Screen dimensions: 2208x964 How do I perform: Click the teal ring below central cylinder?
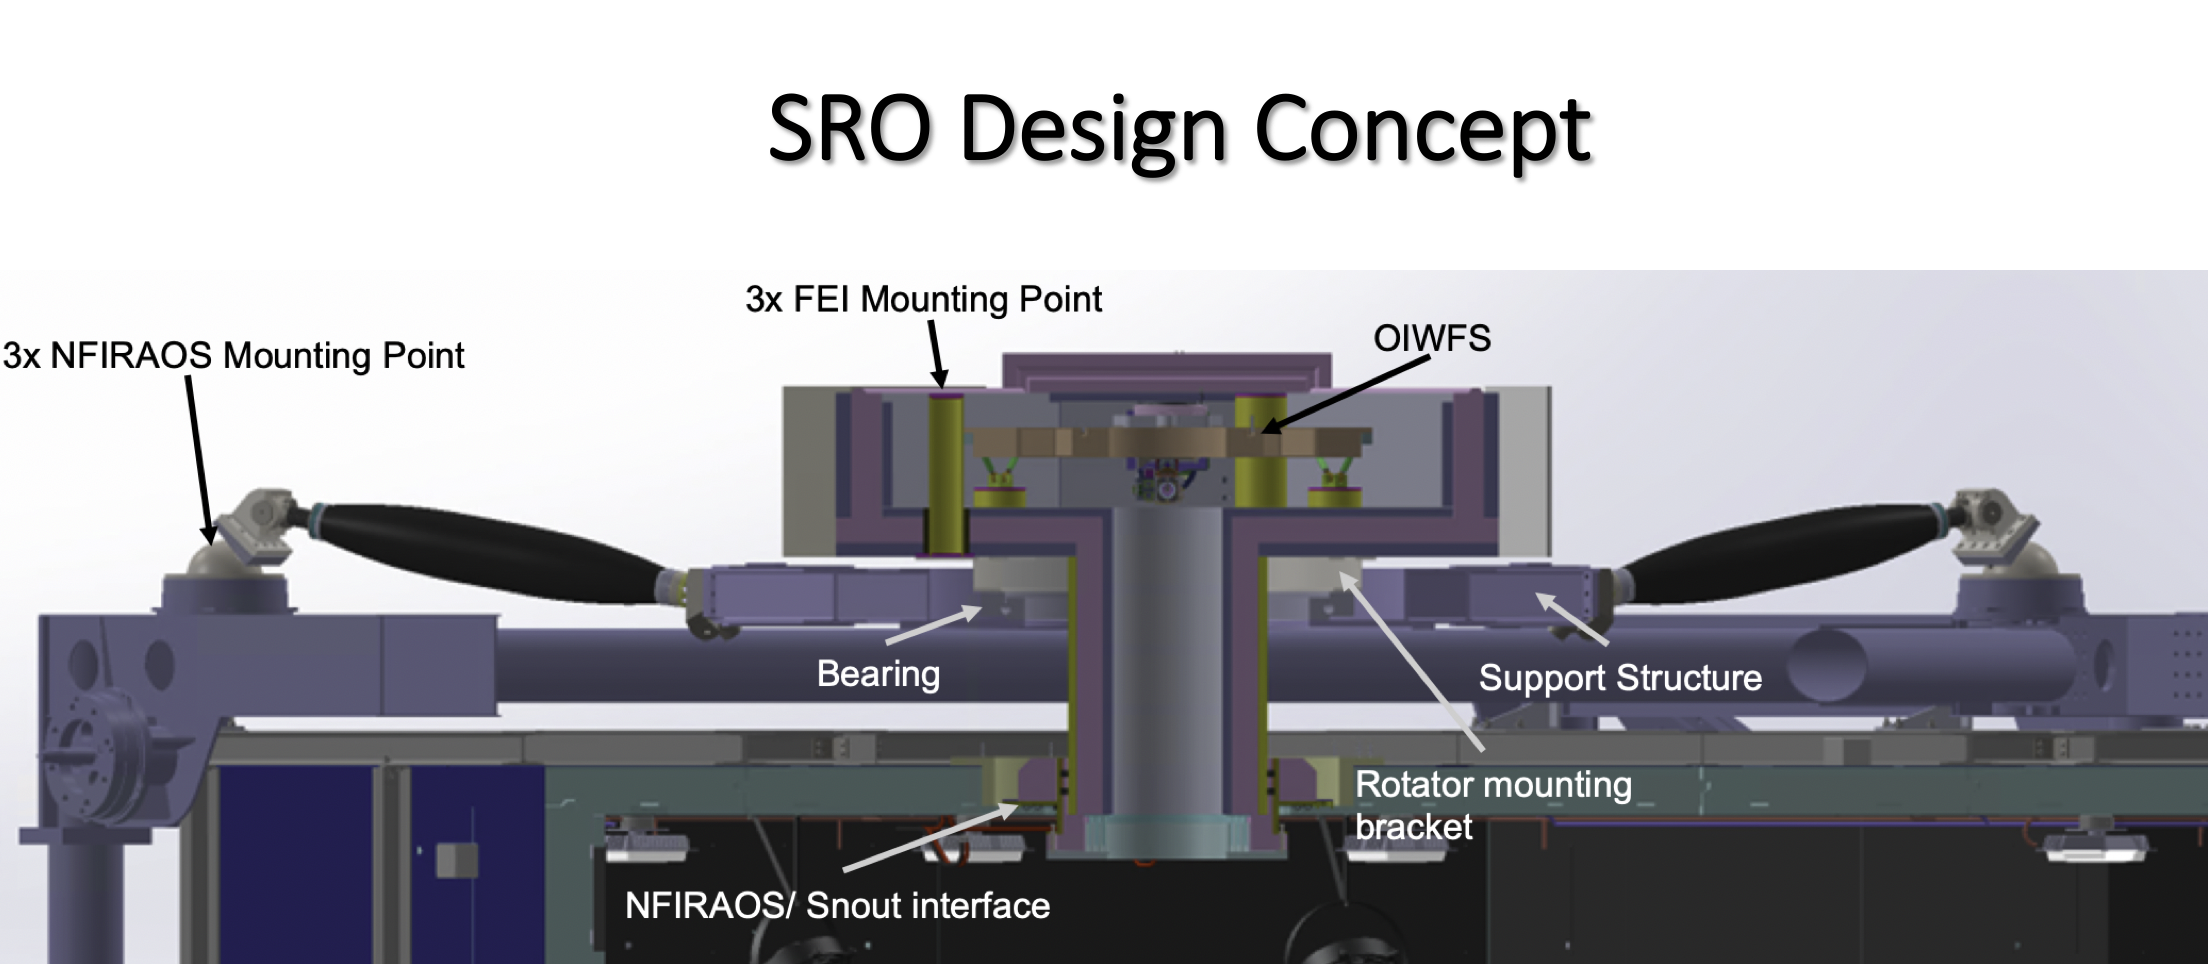[1166, 835]
